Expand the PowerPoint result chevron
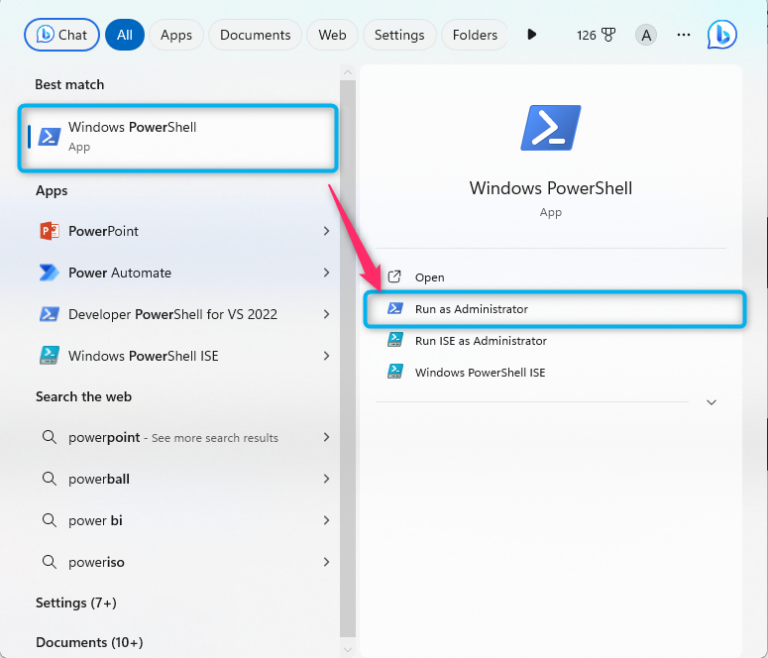The height and width of the screenshot is (658, 768). tap(326, 231)
